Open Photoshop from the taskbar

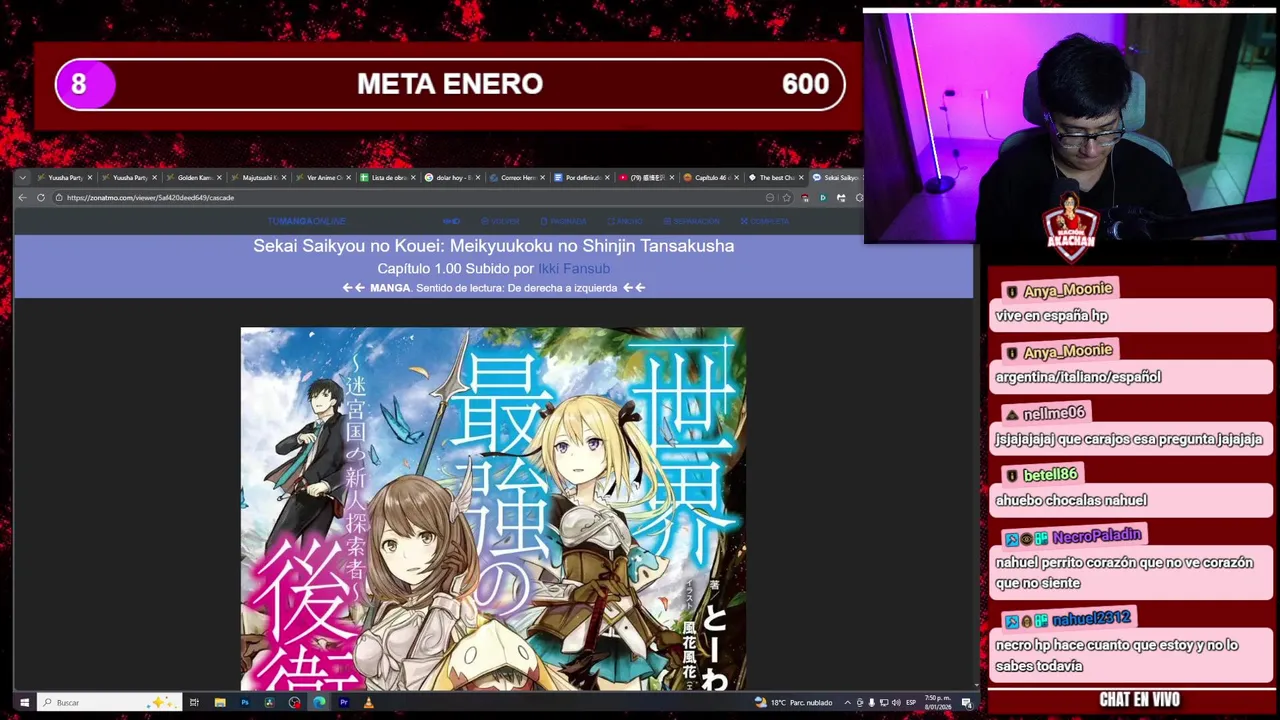click(244, 703)
